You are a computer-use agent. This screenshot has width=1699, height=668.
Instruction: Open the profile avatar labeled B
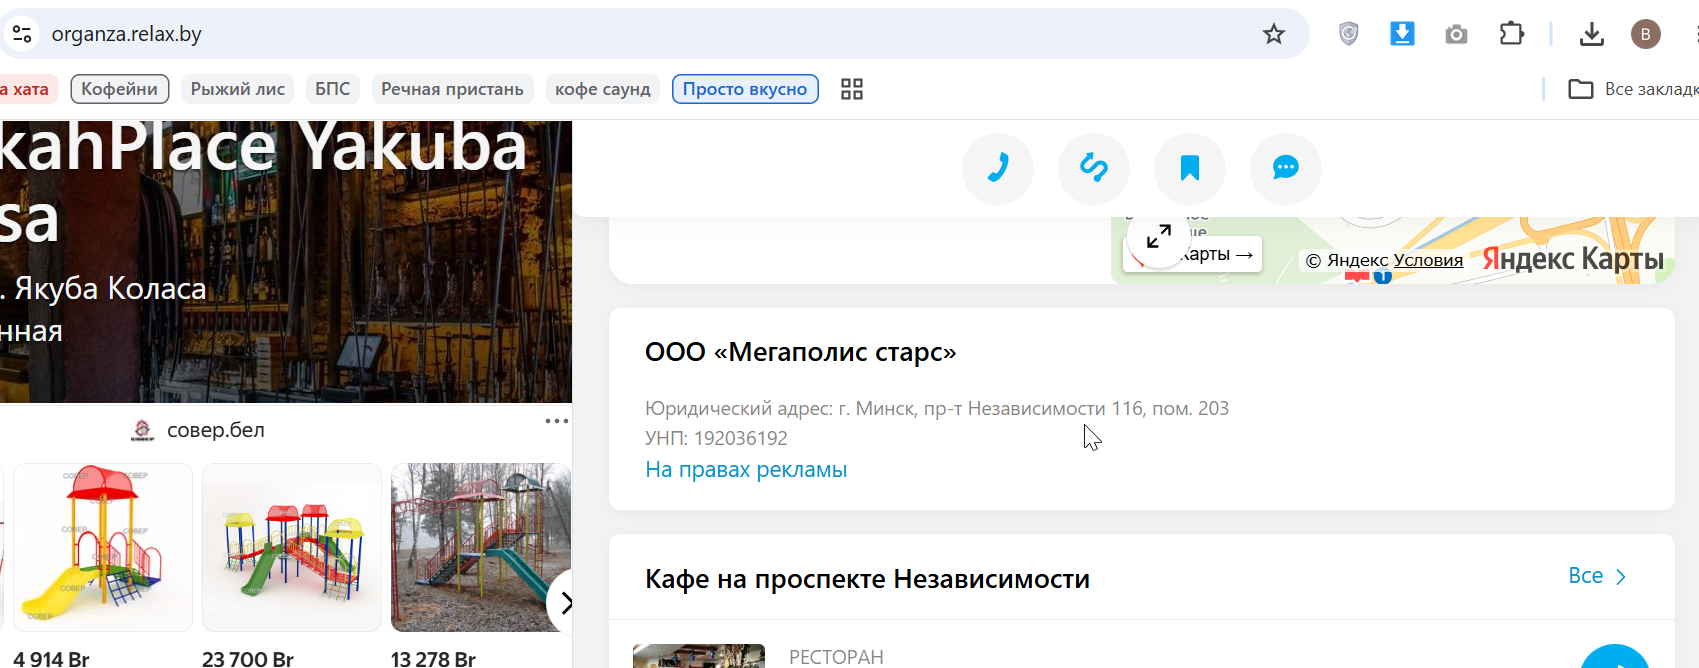(1645, 34)
